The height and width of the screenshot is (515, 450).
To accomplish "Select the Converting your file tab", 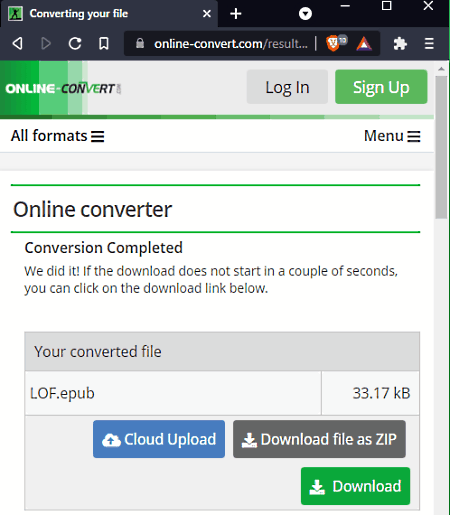I will click(109, 14).
